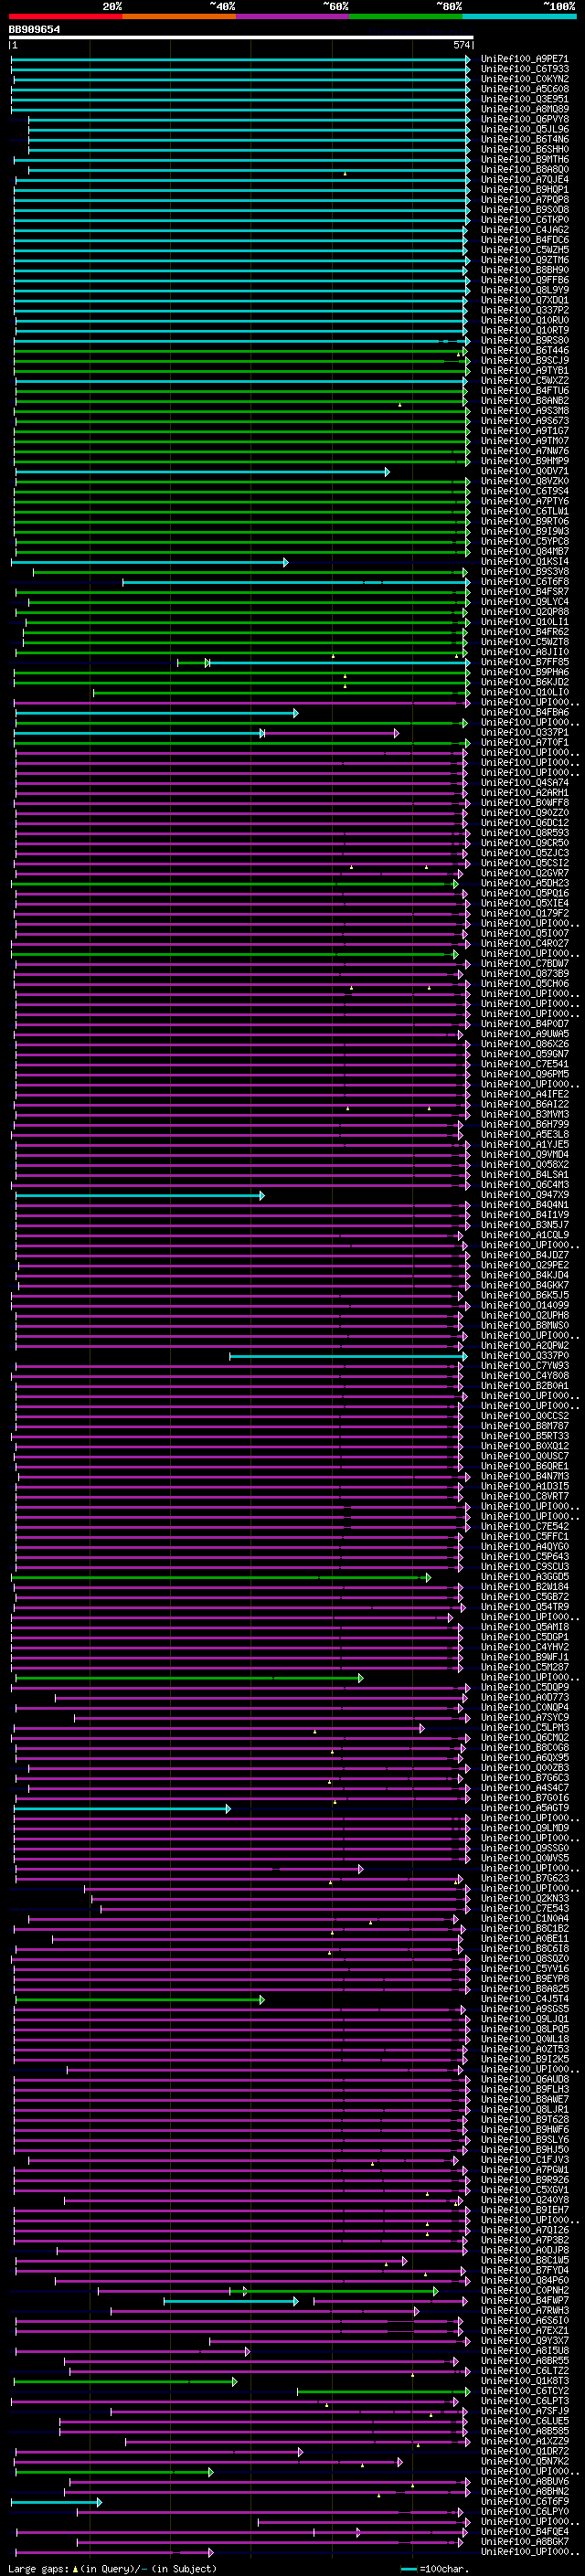This screenshot has height=2576, width=585.
Task: Open hit UniRef100_C6T933
Action: coord(524,69)
